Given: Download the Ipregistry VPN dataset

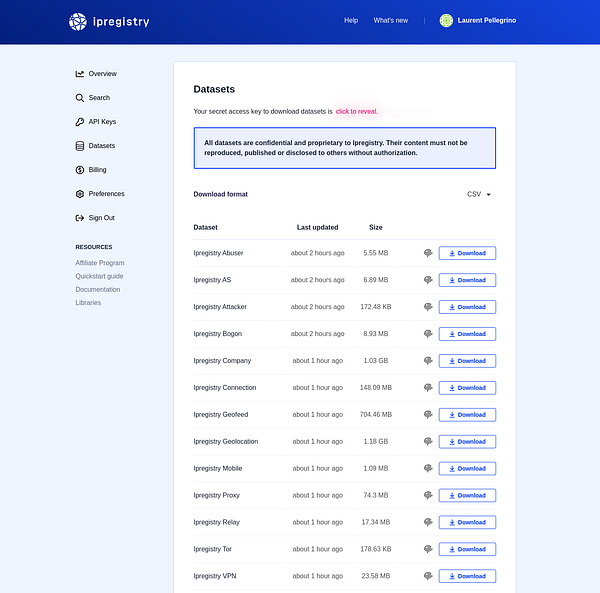Looking at the screenshot, I should click(x=467, y=576).
